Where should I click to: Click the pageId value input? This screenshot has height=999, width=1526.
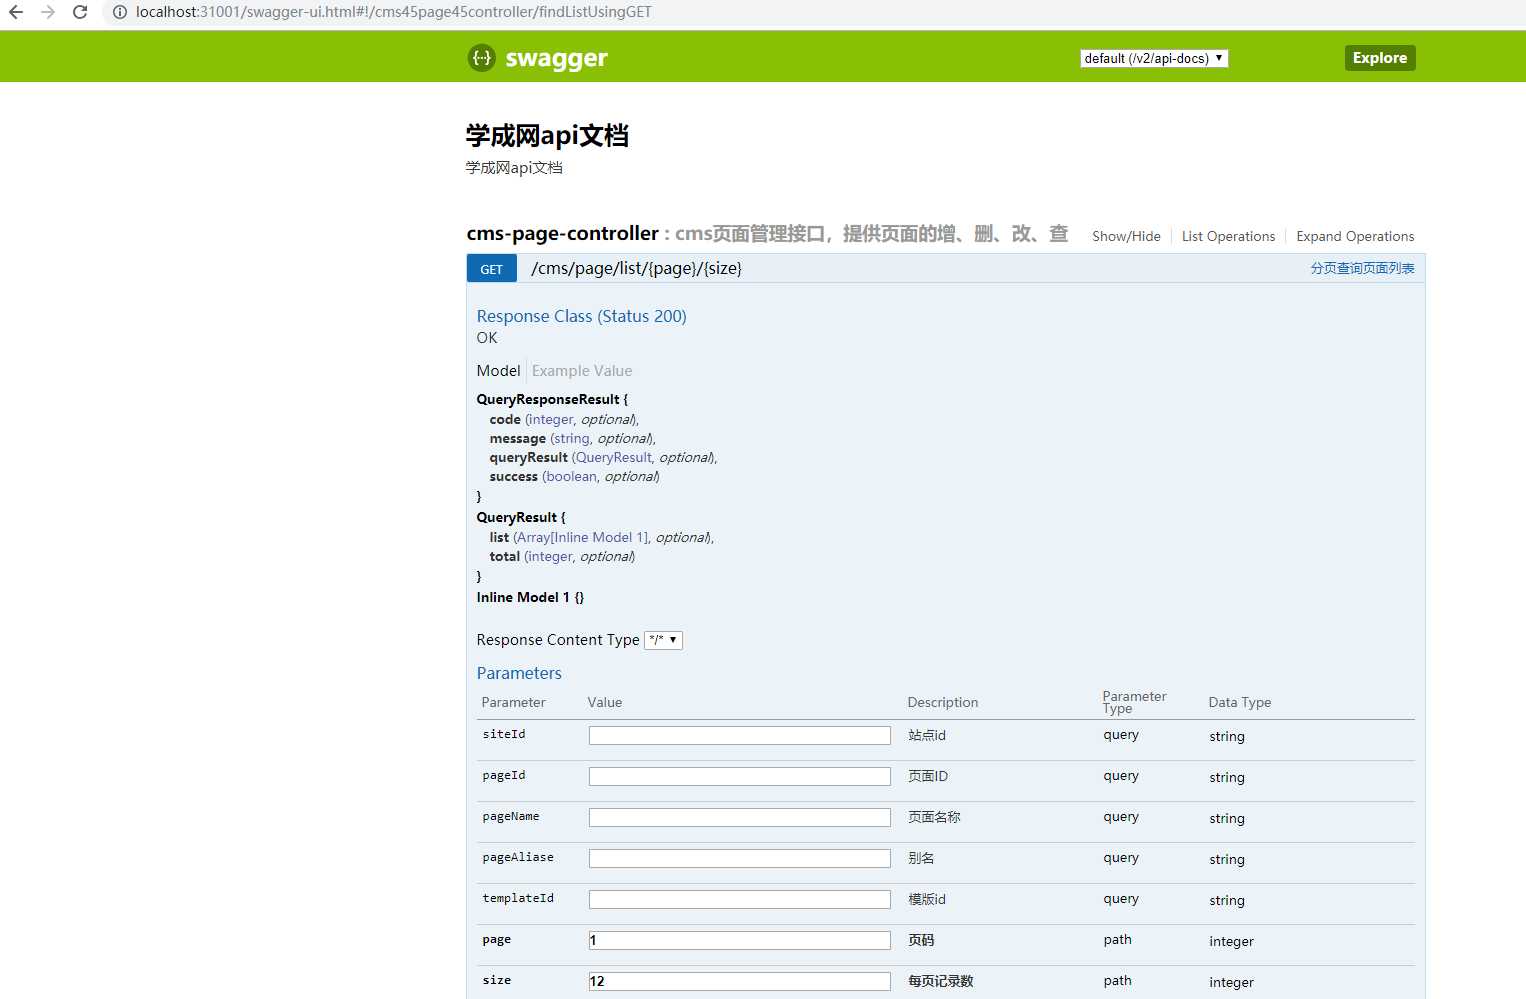tap(740, 776)
